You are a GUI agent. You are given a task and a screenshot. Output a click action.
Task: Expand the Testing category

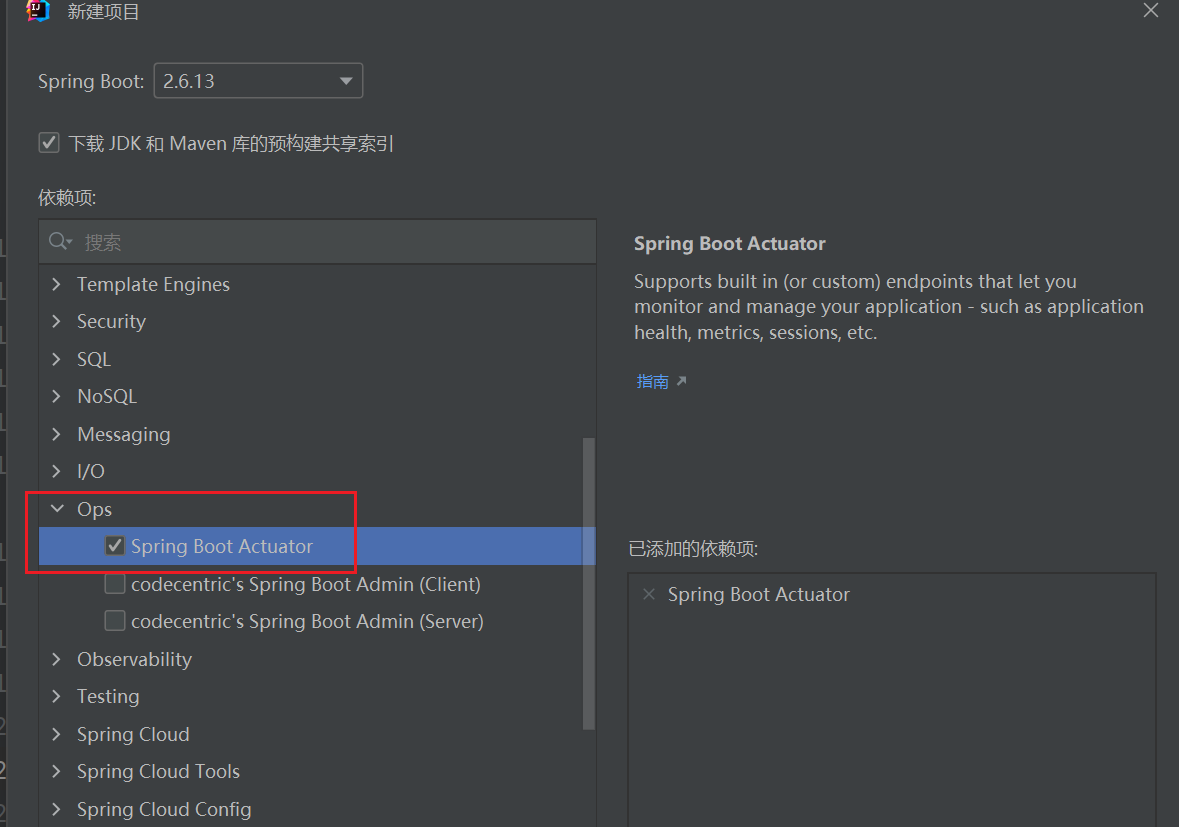pos(56,696)
